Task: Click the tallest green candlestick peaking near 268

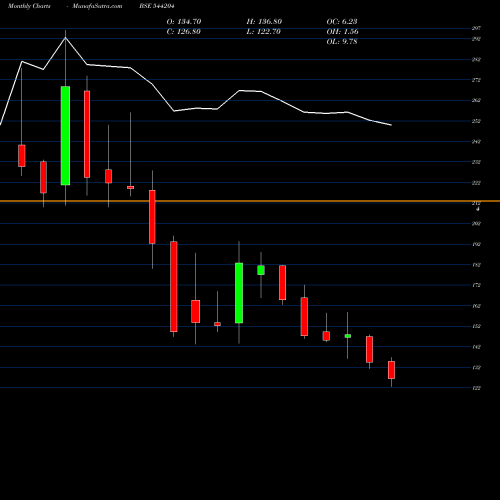Action: point(65,136)
